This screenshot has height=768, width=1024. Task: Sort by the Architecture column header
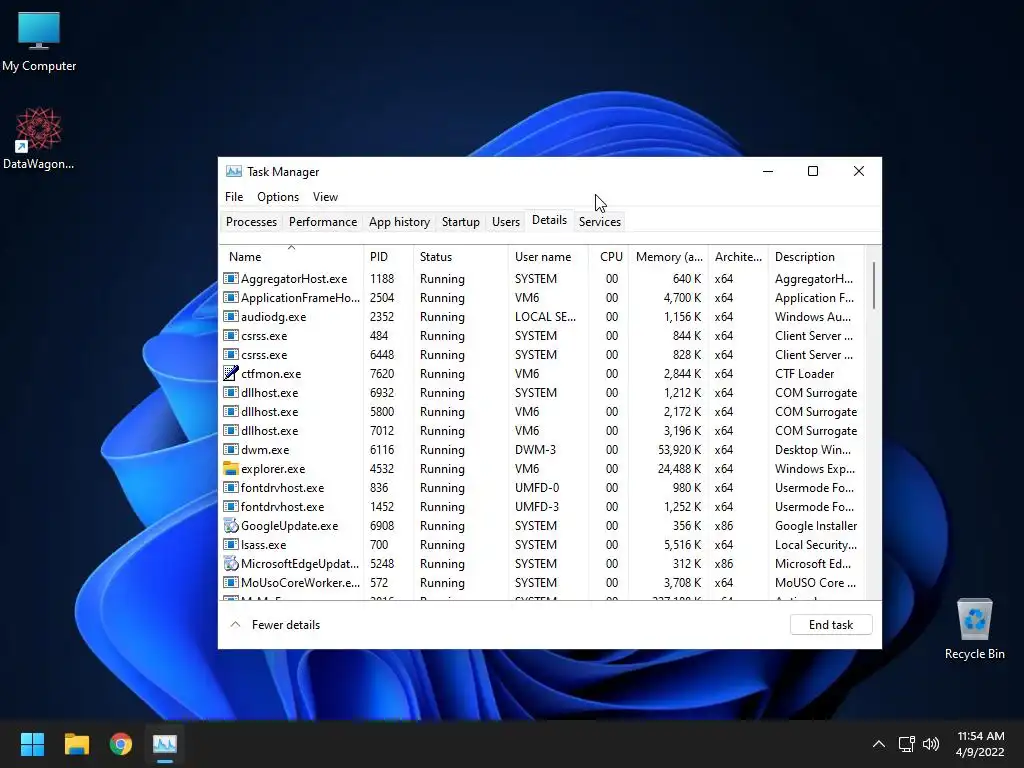[739, 257]
